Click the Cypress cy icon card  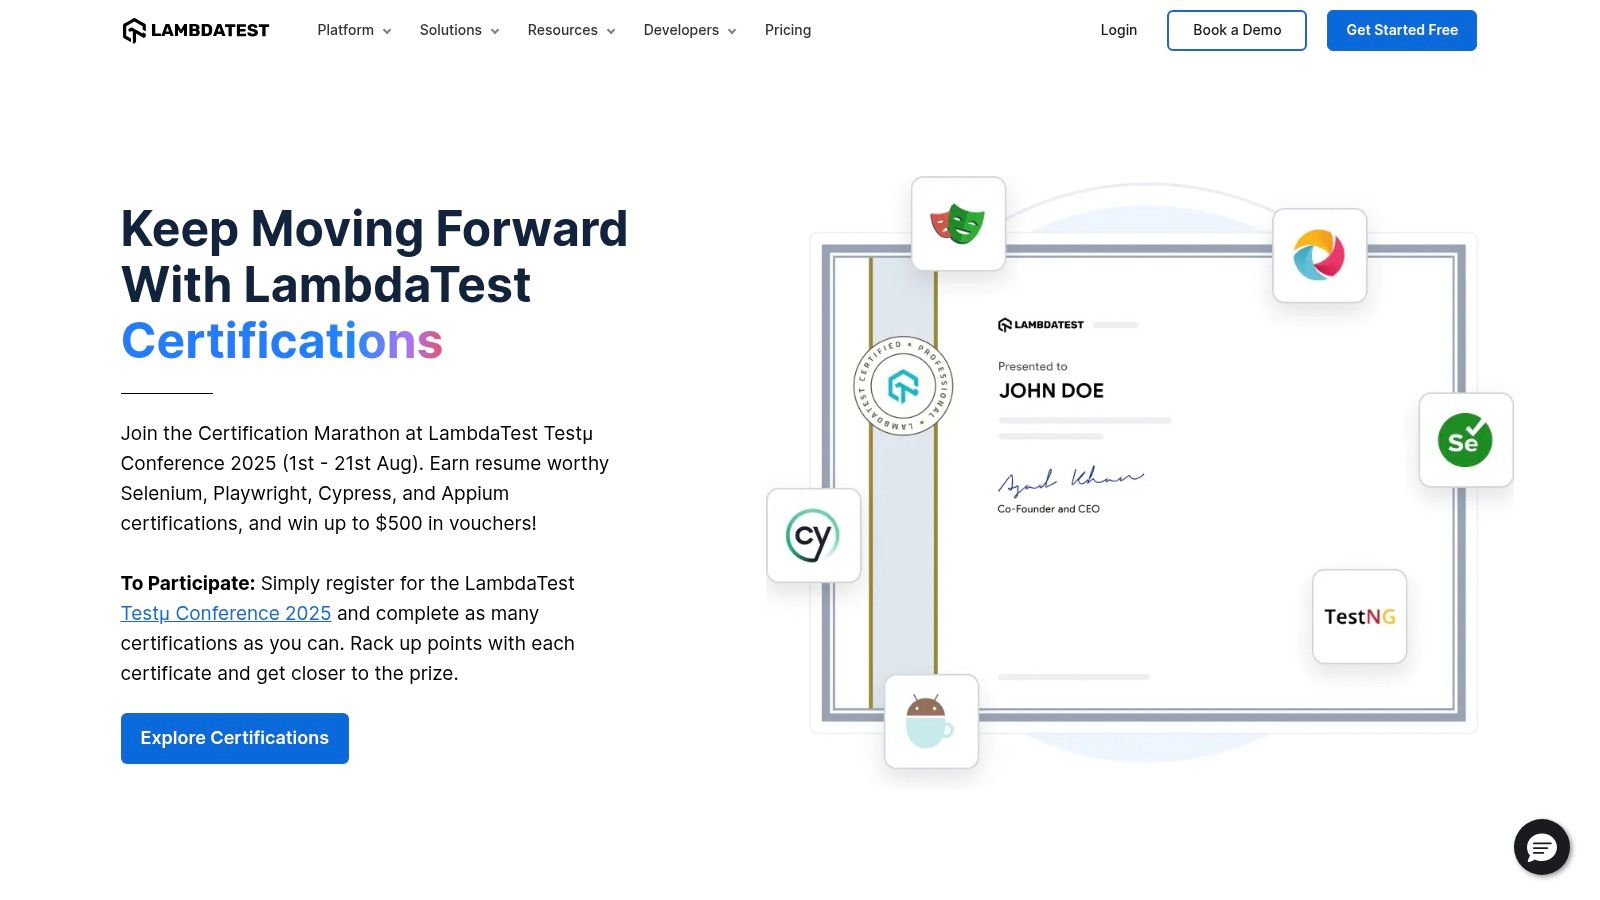click(x=813, y=535)
